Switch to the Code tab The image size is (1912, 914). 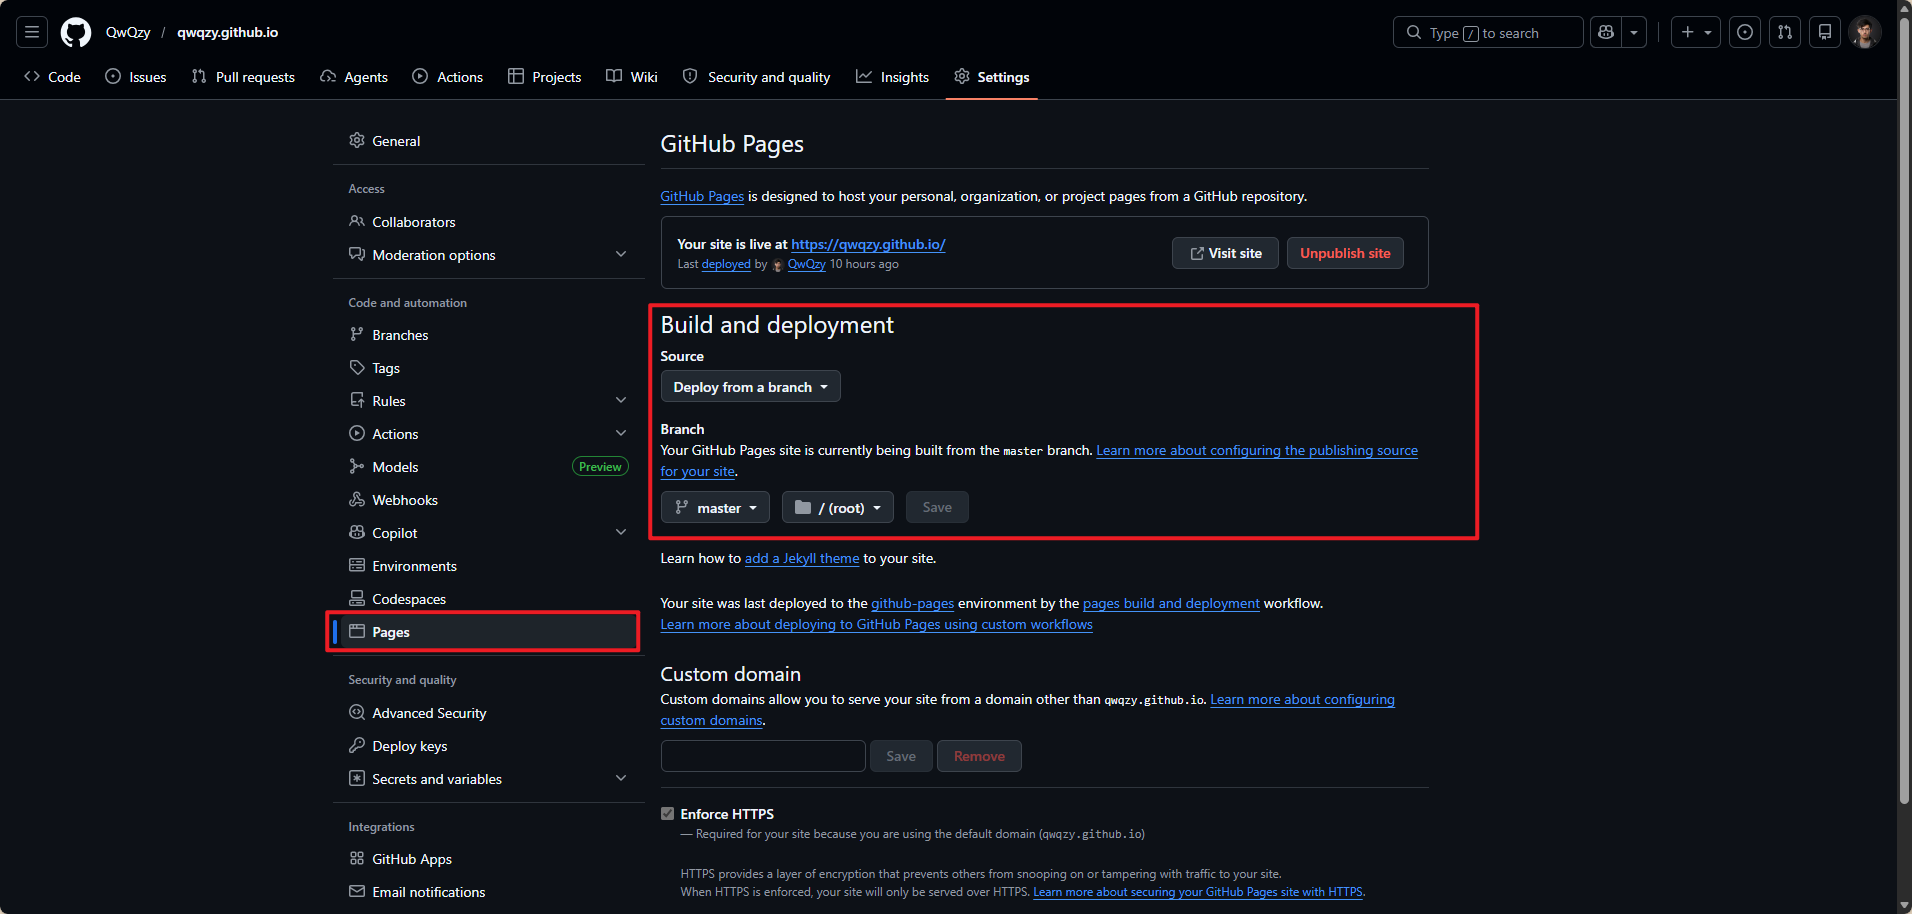pos(53,77)
